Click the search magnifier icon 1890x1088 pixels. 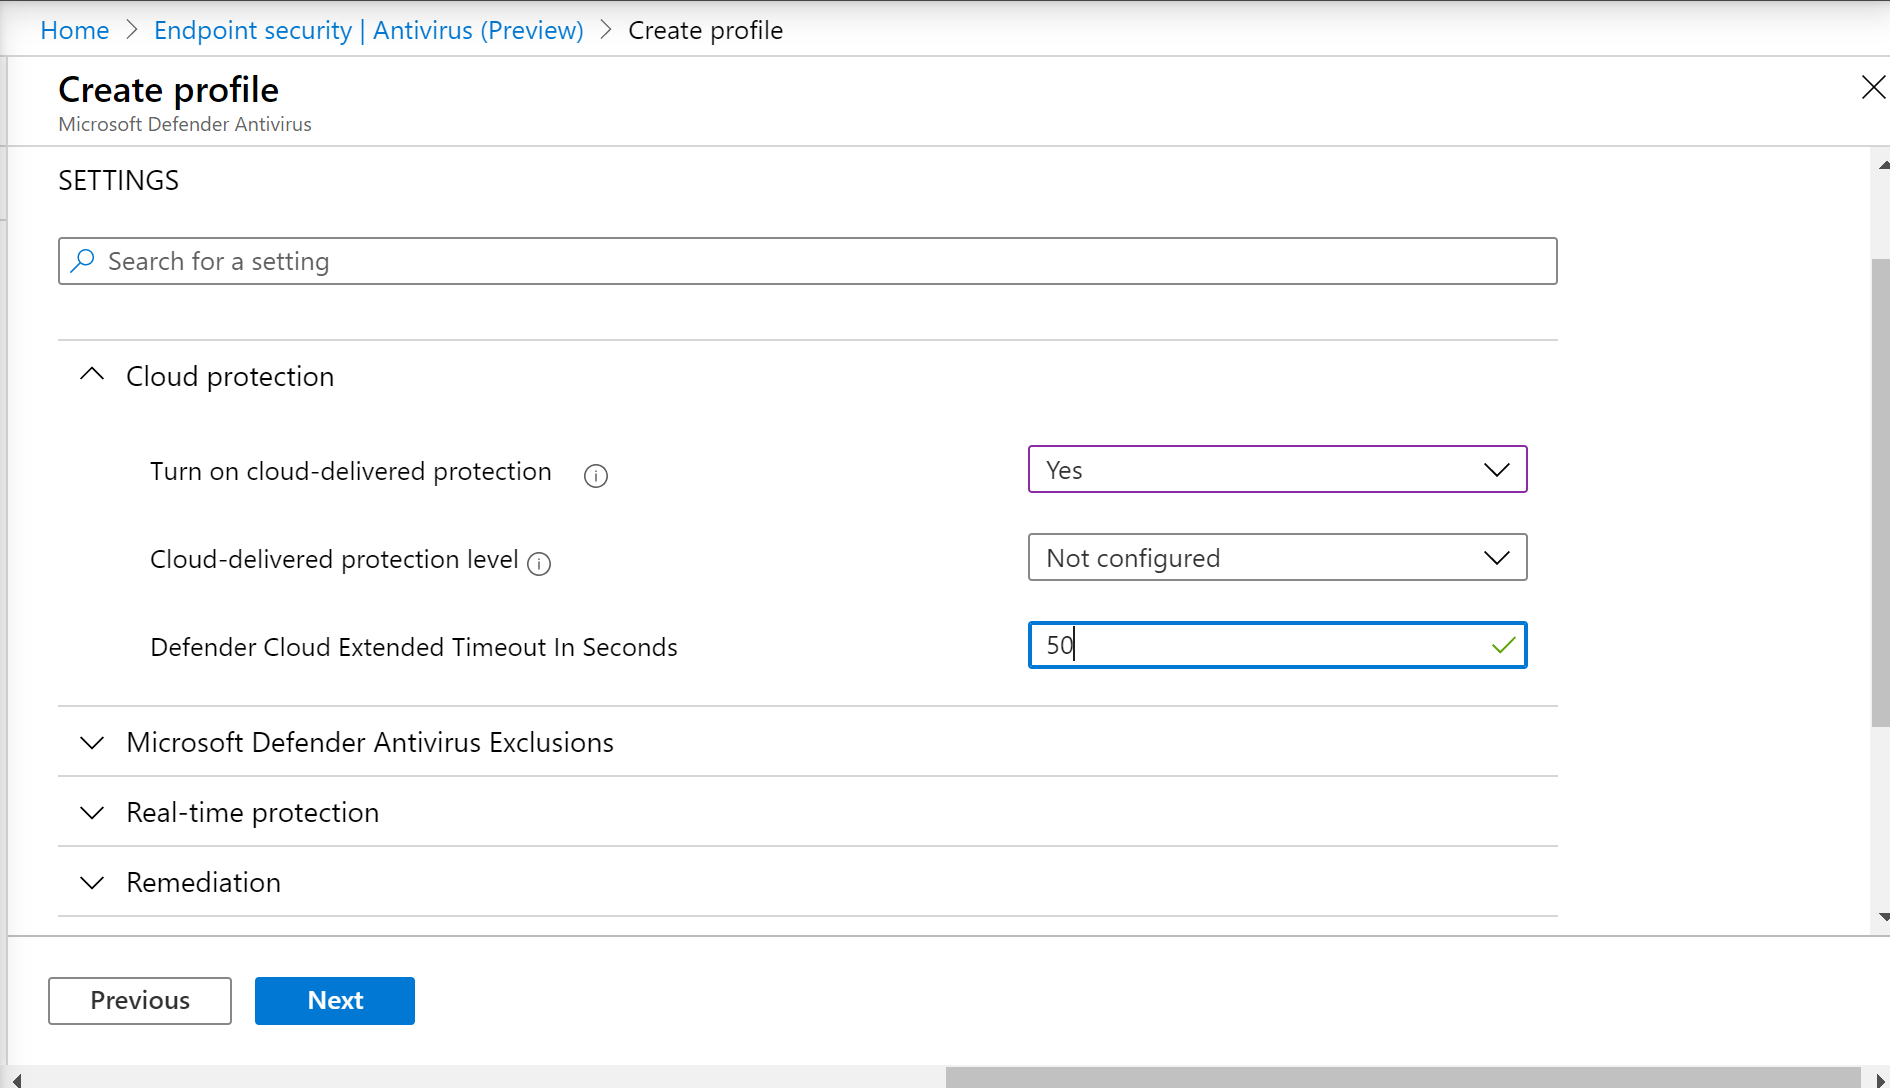[83, 261]
